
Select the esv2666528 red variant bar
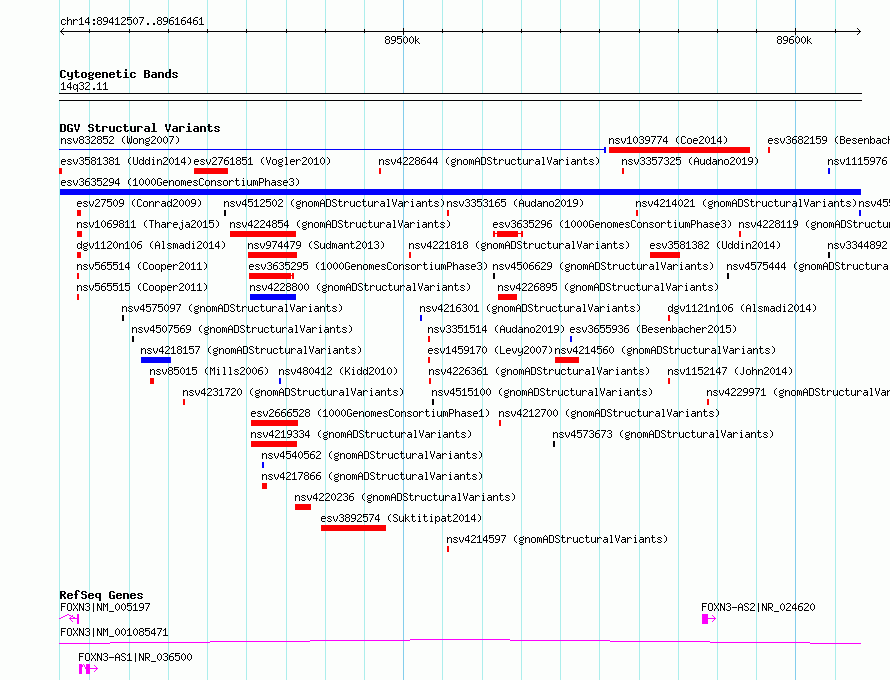[274, 423]
